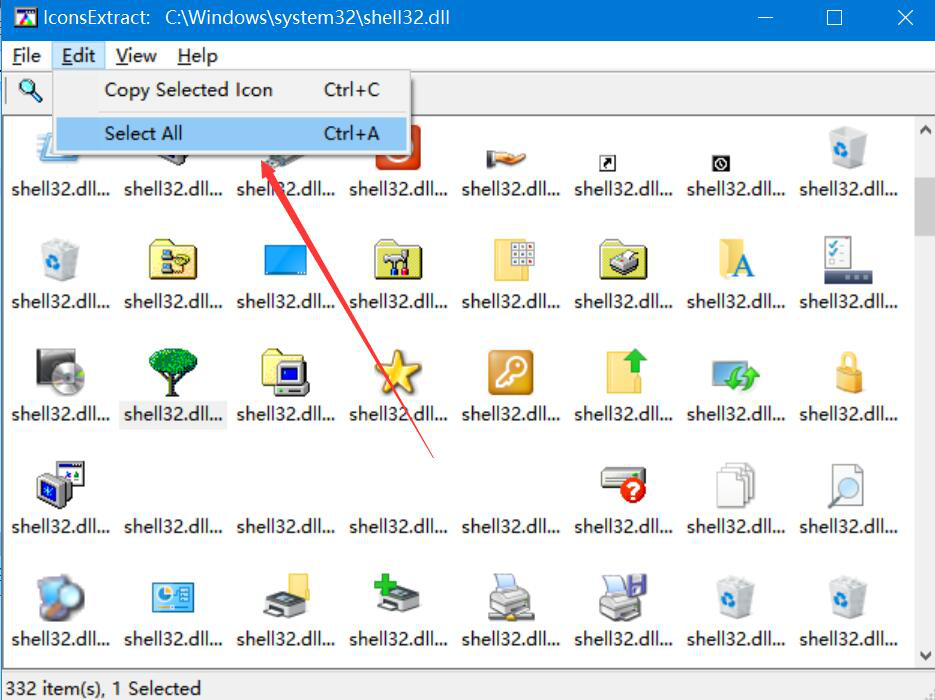Click the magnifier search toolbar icon
The height and width of the screenshot is (700, 935).
(30, 91)
